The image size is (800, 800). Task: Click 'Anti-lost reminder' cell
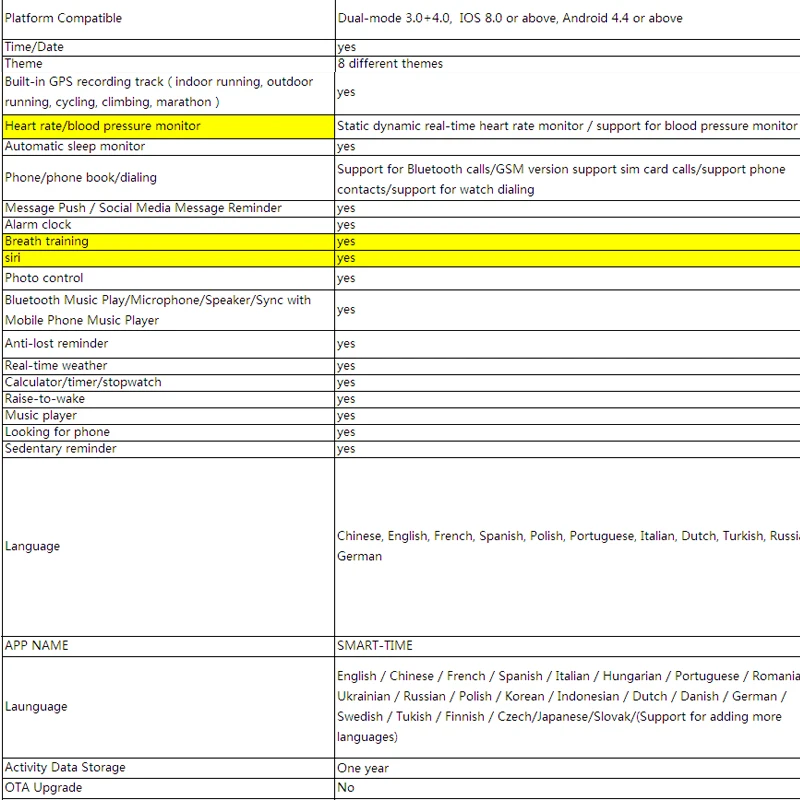coord(168,344)
